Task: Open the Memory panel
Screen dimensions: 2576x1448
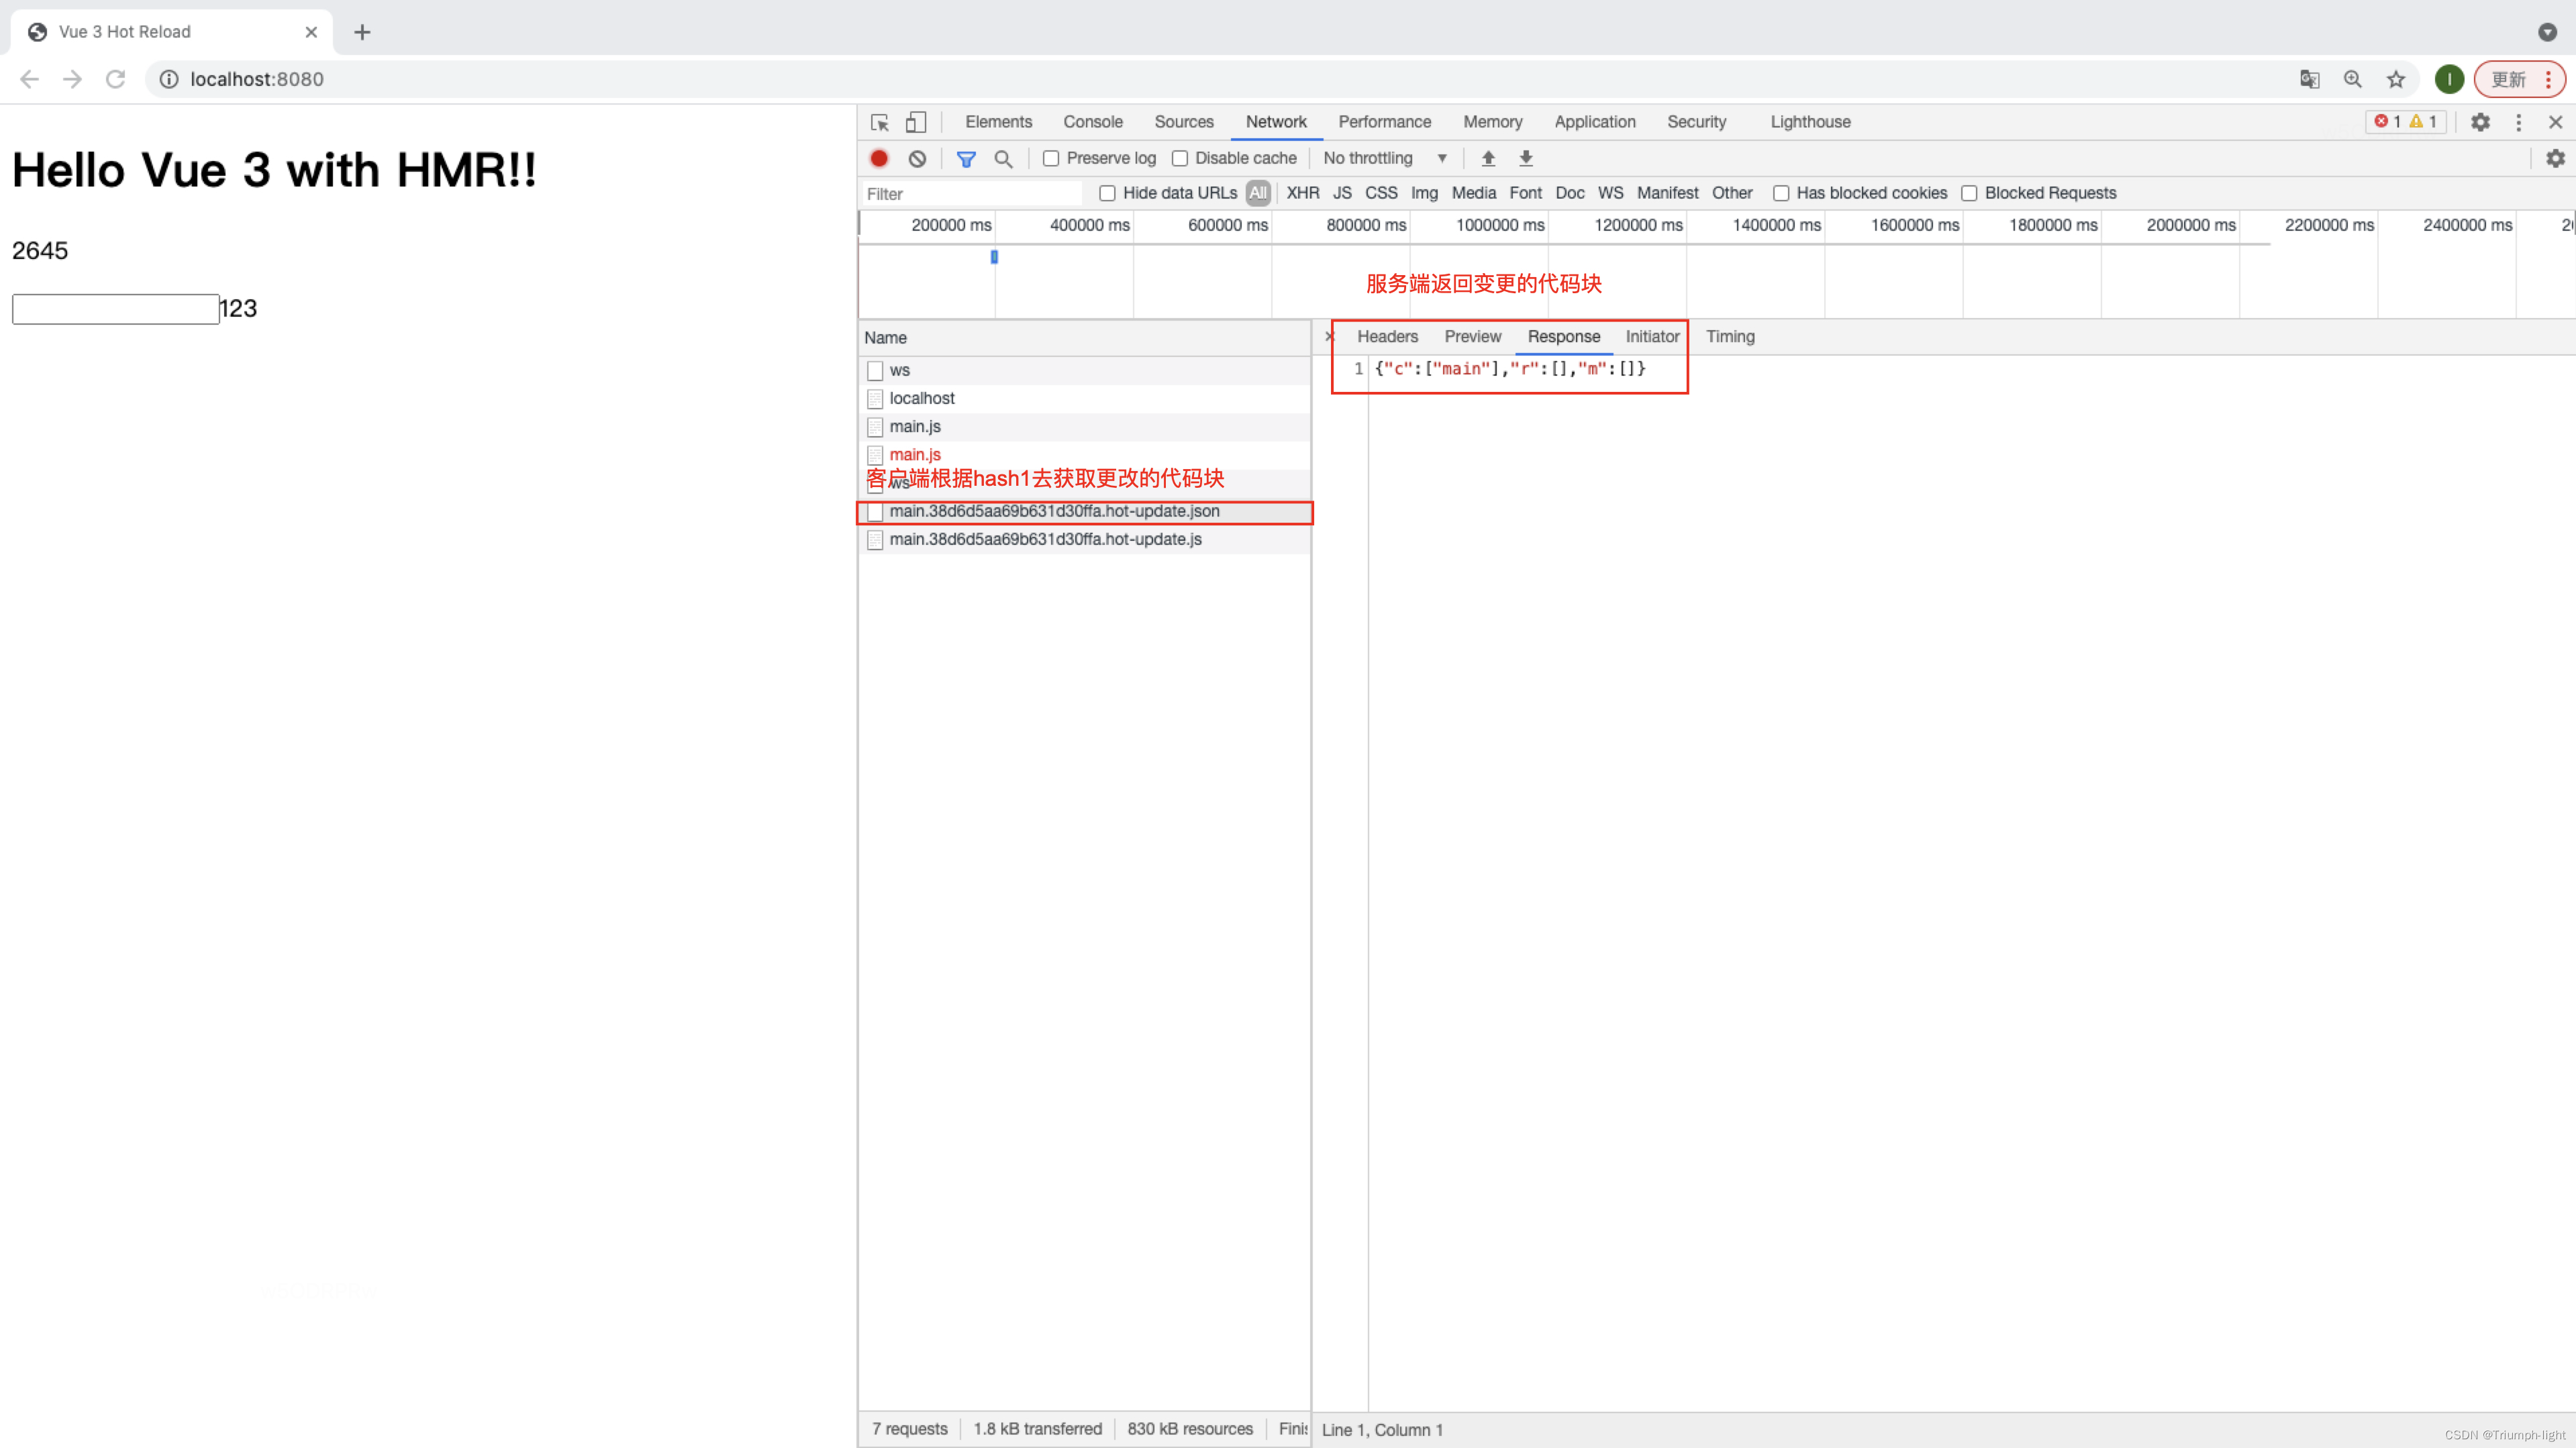Action: (x=1492, y=122)
